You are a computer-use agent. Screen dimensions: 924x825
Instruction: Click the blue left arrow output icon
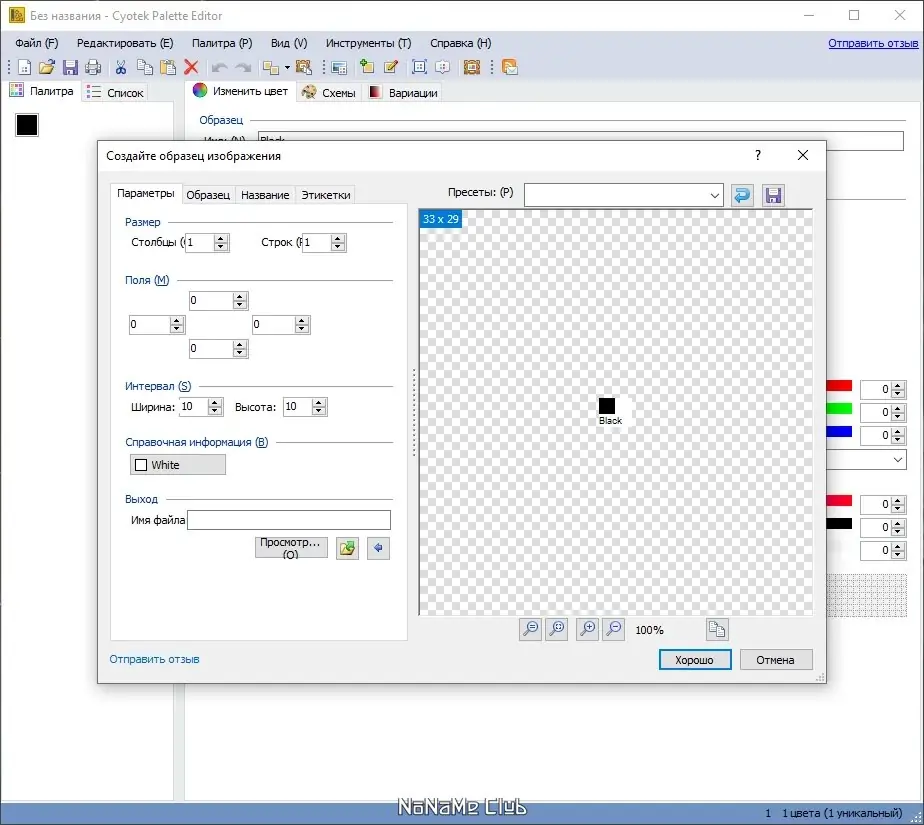pyautogui.click(x=378, y=548)
